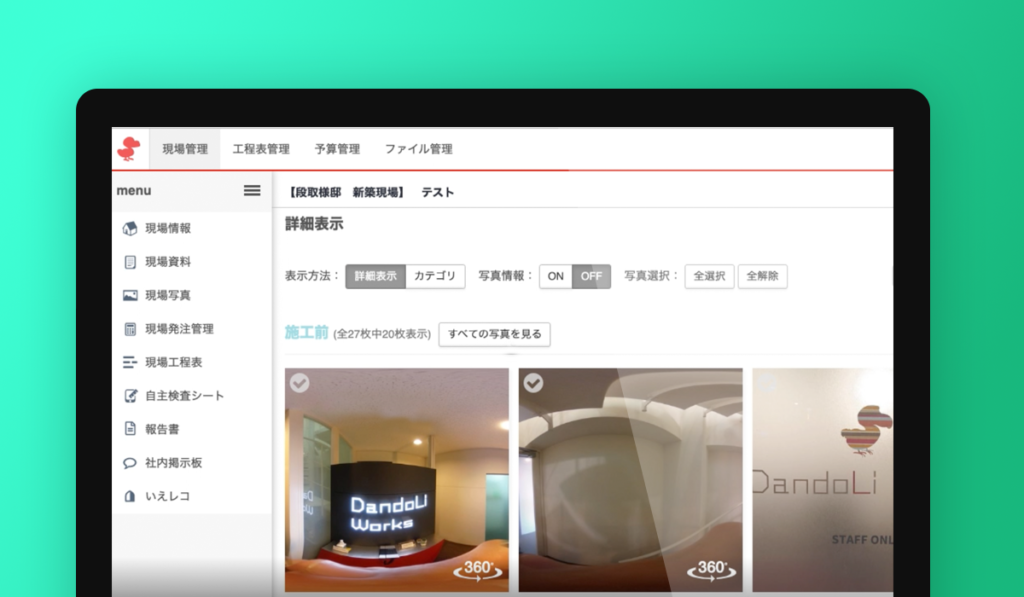Click 360 icon on DandoLi Works photo
This screenshot has width=1024, height=597.
click(x=478, y=570)
